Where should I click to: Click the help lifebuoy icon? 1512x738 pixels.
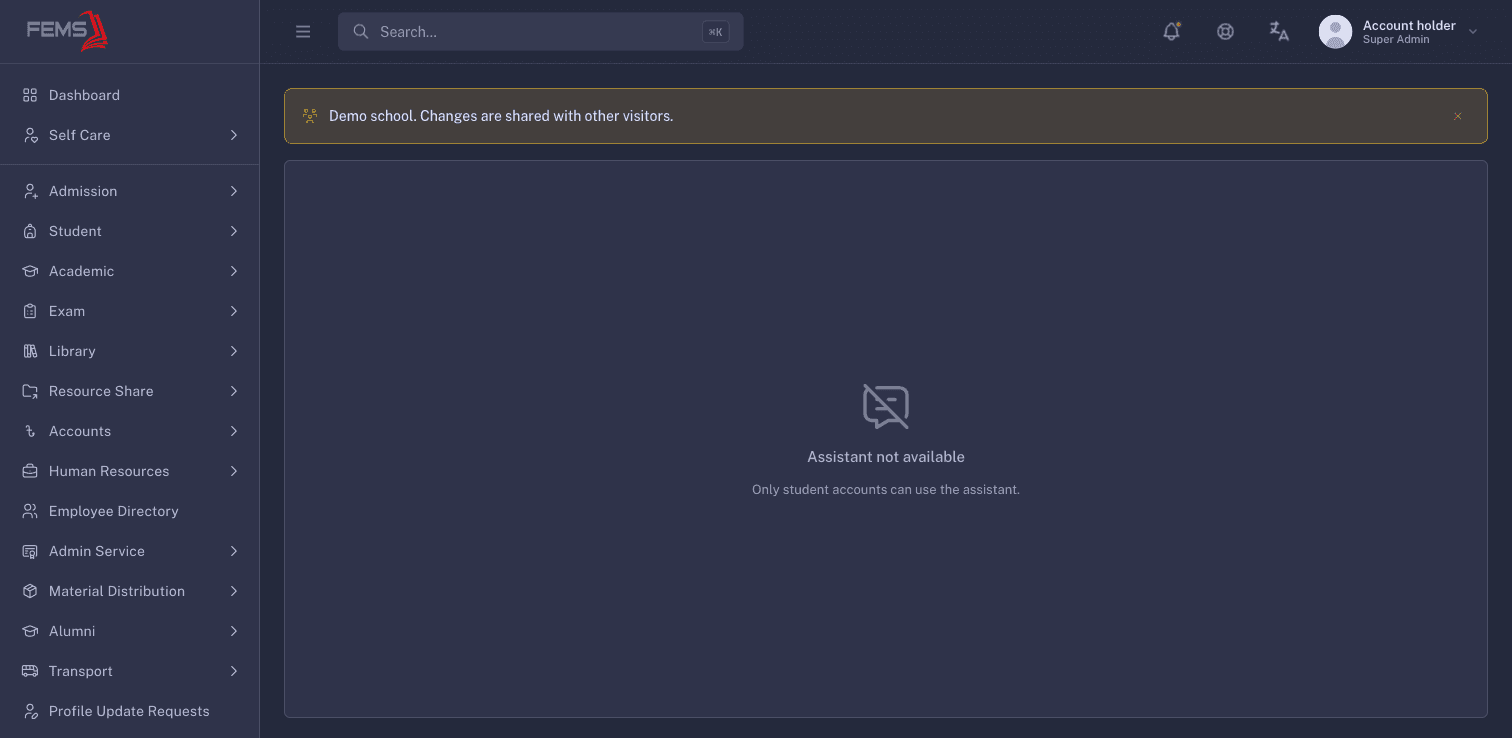tap(1225, 31)
